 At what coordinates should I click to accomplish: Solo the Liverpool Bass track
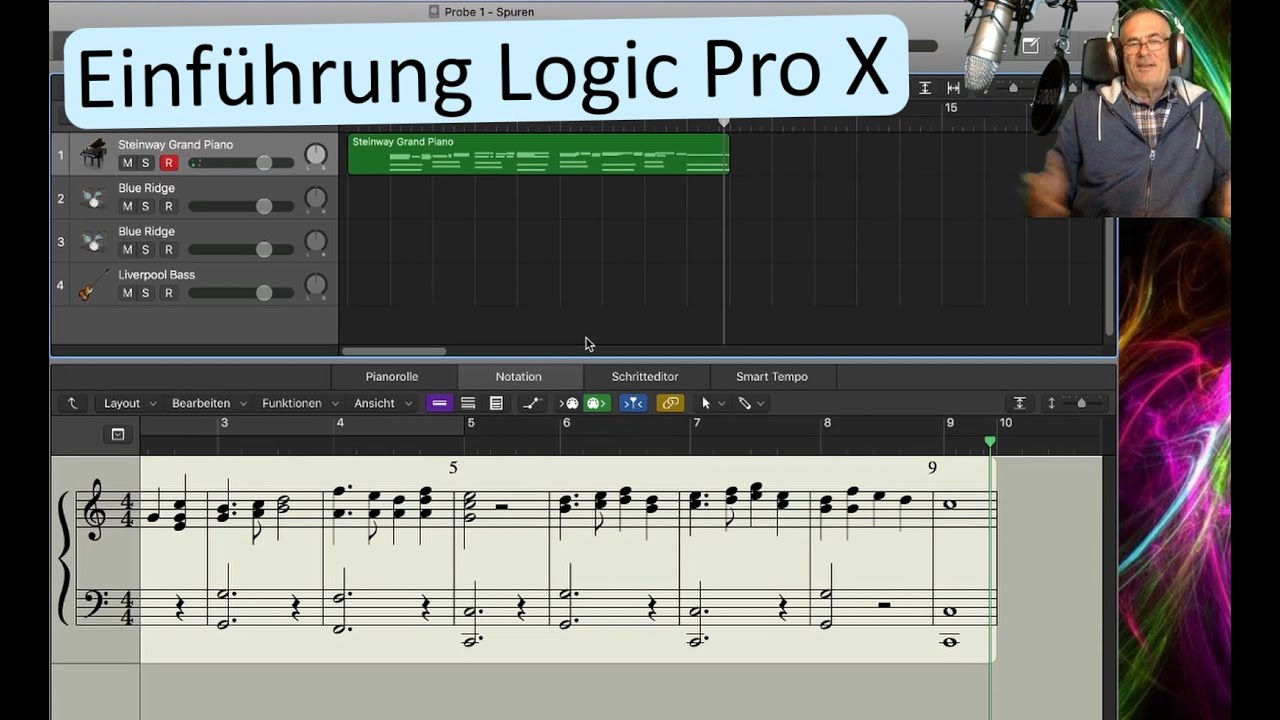coord(145,293)
